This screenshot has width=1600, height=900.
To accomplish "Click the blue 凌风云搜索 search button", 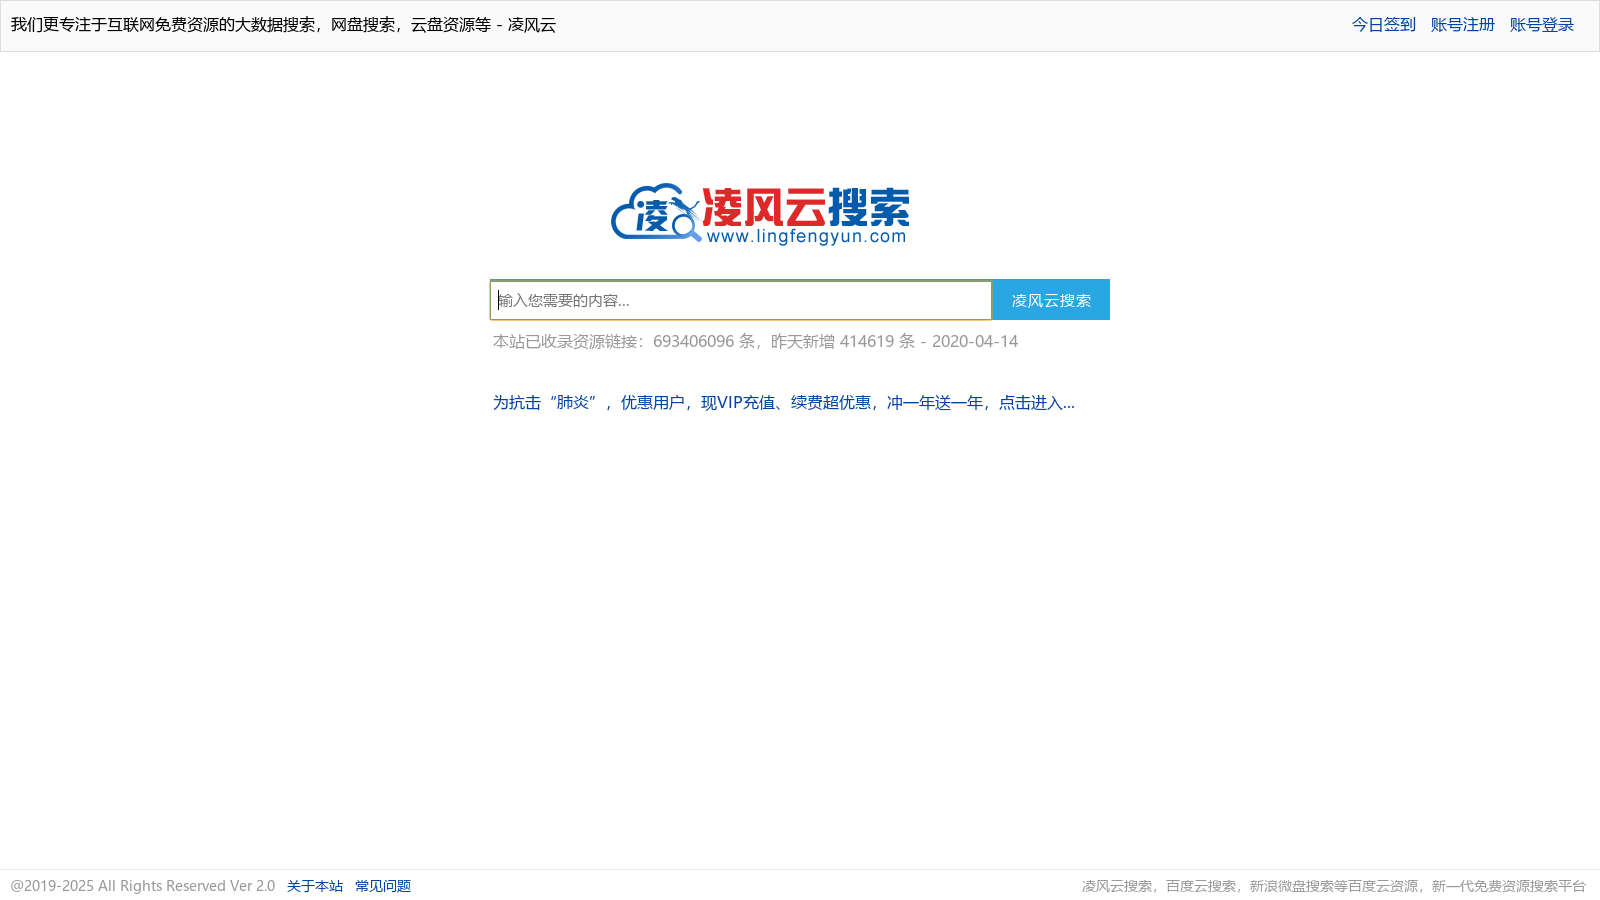I will (1051, 300).
